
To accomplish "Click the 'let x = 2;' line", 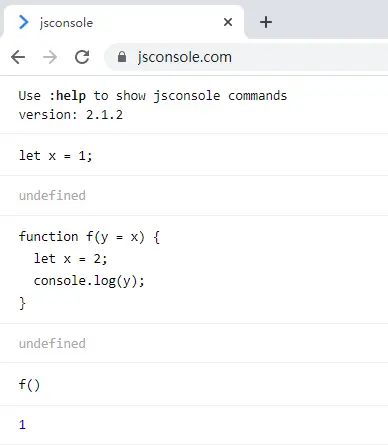I will [x=71, y=259].
